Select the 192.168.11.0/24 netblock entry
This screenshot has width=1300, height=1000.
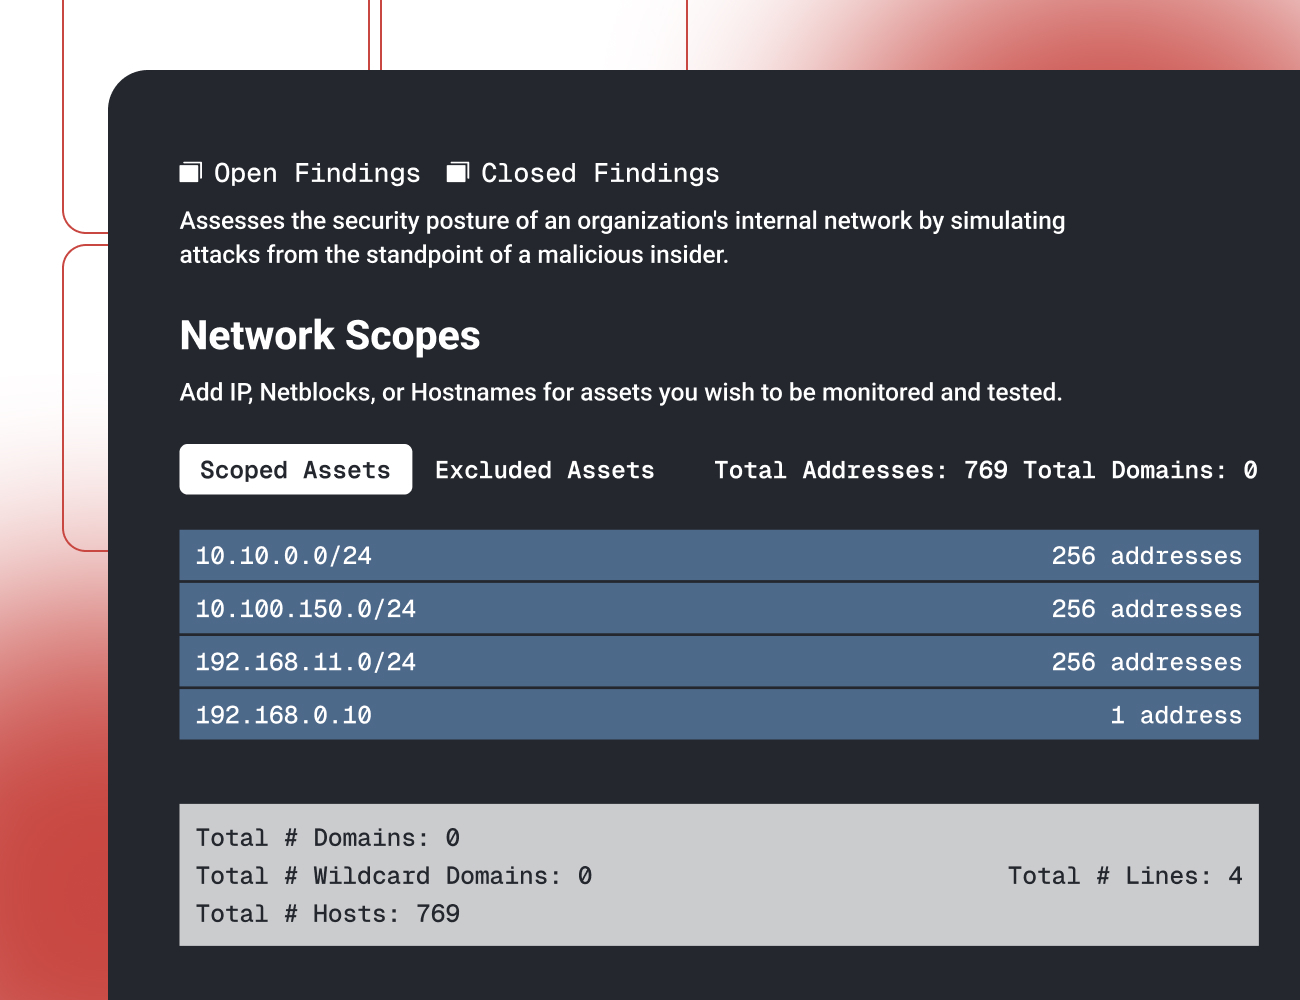point(306,662)
